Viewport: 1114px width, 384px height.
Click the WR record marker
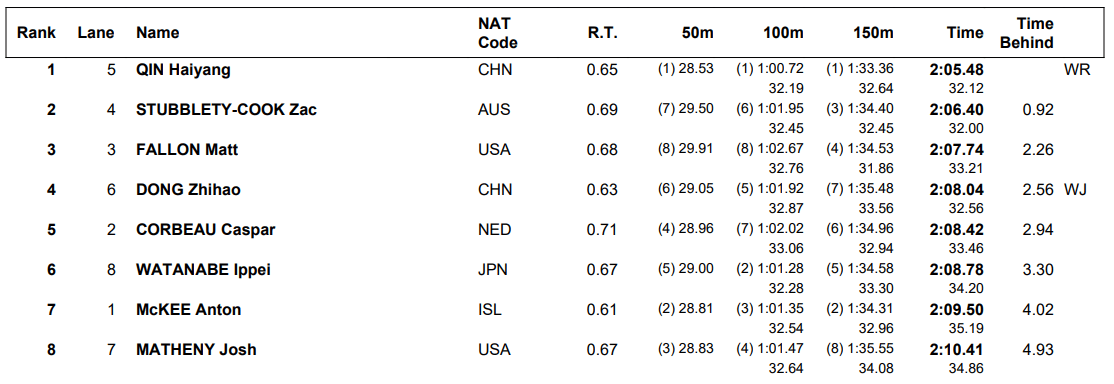coord(1076,70)
